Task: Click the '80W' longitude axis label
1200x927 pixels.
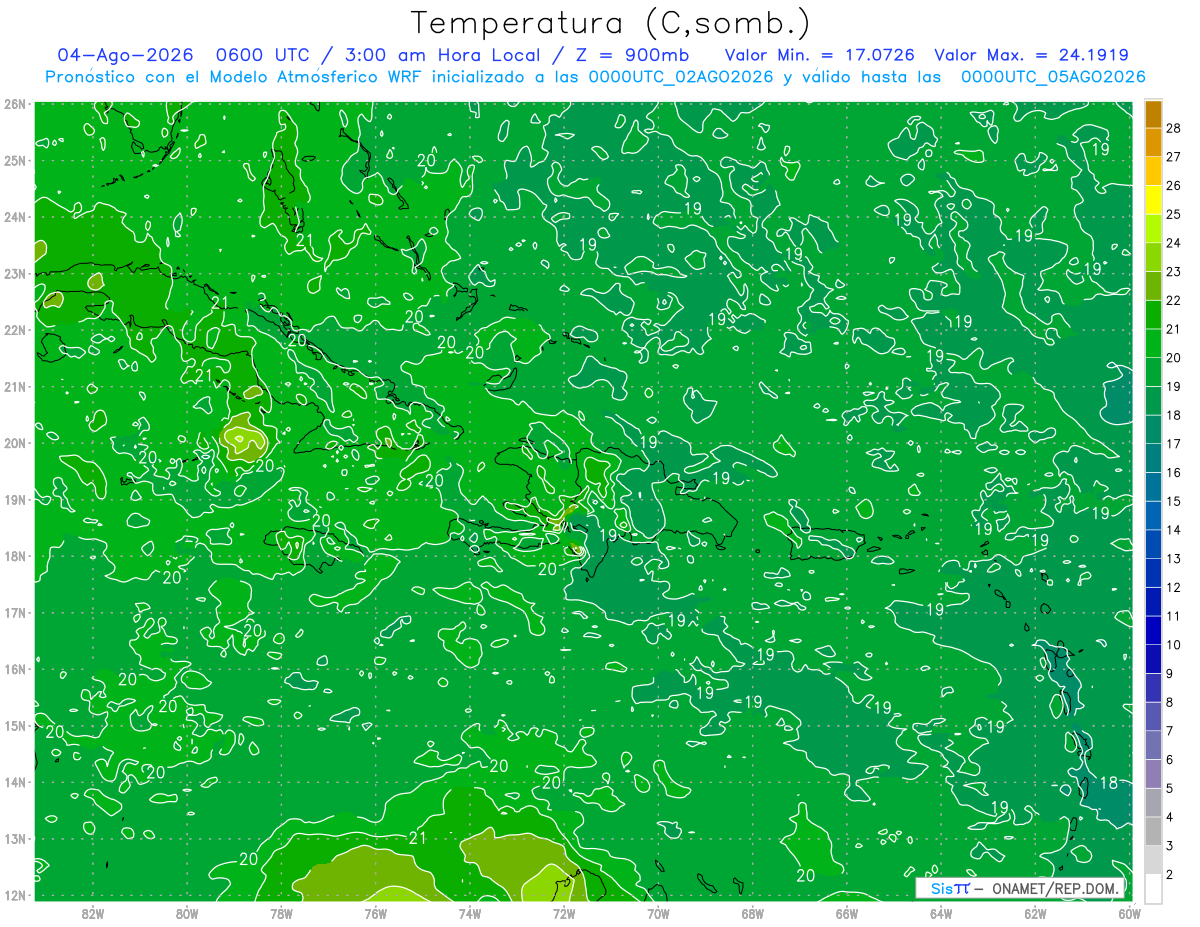Action: tap(187, 912)
